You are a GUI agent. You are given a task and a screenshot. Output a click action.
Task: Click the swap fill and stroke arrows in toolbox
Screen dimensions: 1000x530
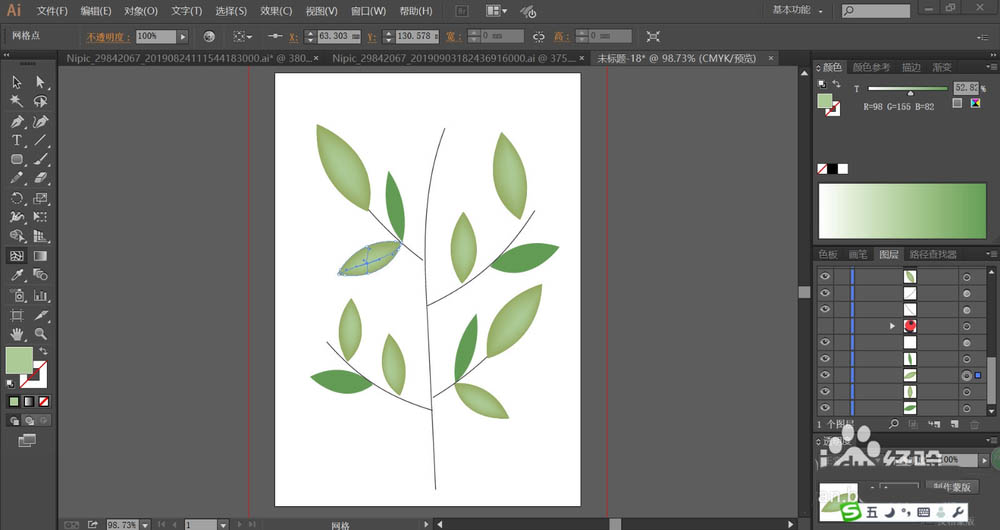click(43, 351)
